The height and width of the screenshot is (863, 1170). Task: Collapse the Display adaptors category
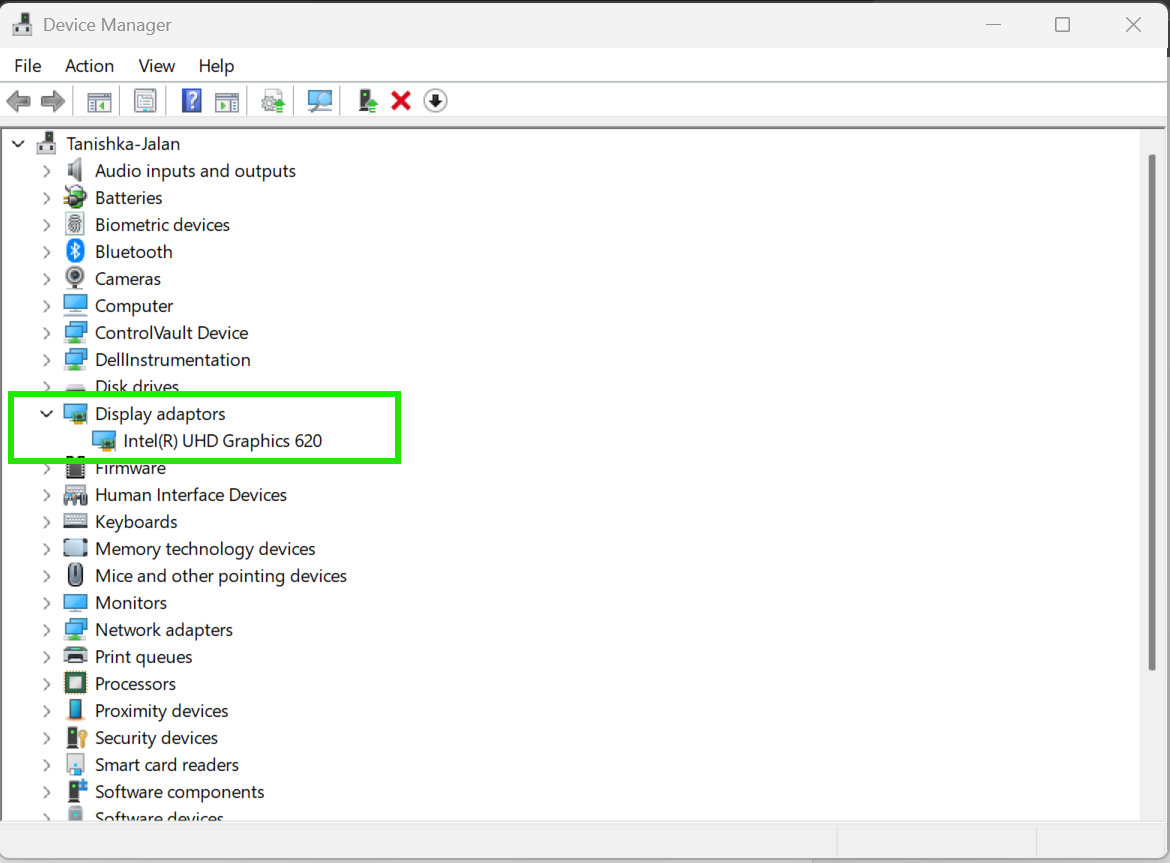(x=46, y=413)
